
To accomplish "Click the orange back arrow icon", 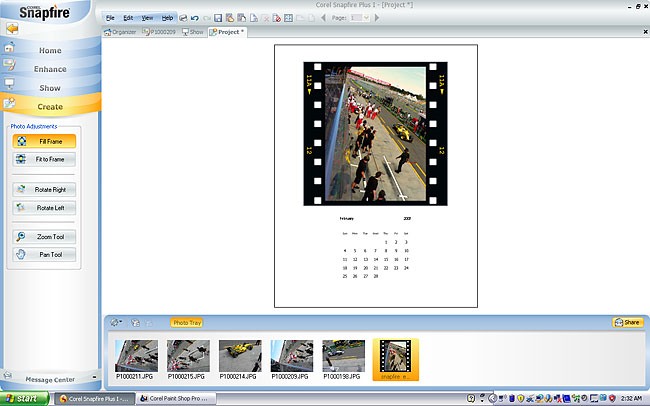I will (12, 29).
